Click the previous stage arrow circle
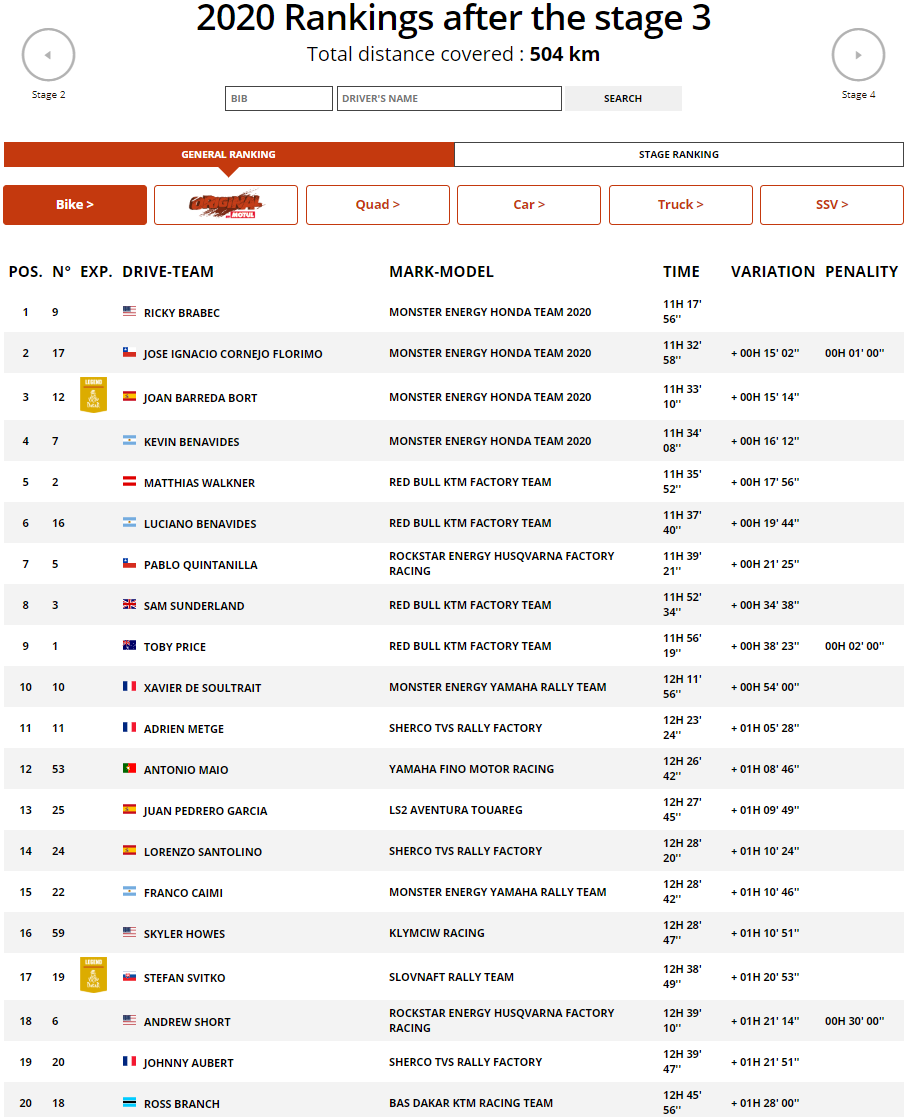Viewport: 918px width, 1117px height. click(x=48, y=55)
